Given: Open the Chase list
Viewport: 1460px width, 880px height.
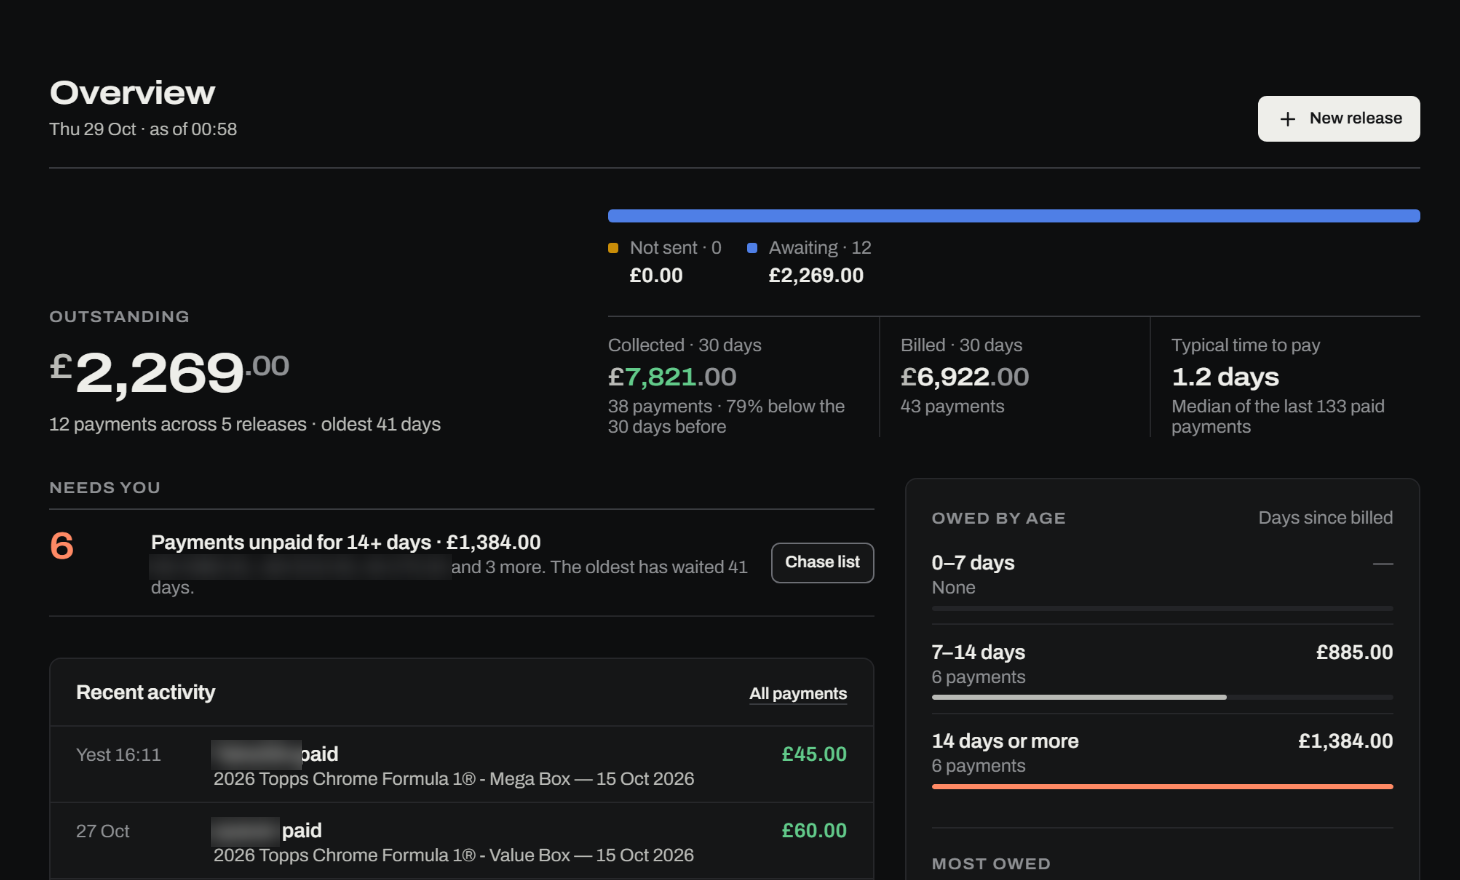Looking at the screenshot, I should 823,563.
